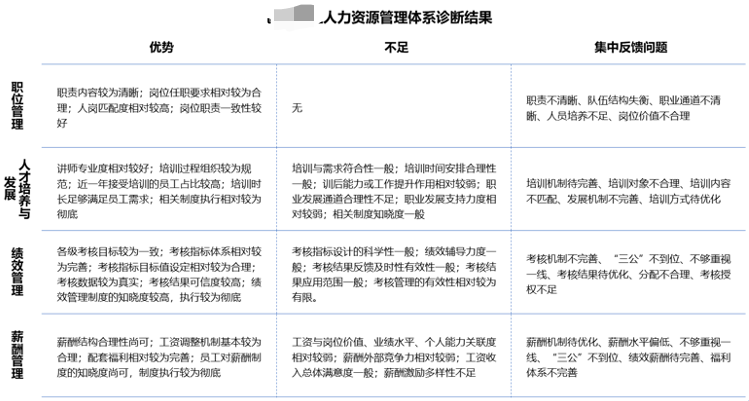The image size is (749, 401).
Task: Select the 不足 column header
Action: (396, 47)
